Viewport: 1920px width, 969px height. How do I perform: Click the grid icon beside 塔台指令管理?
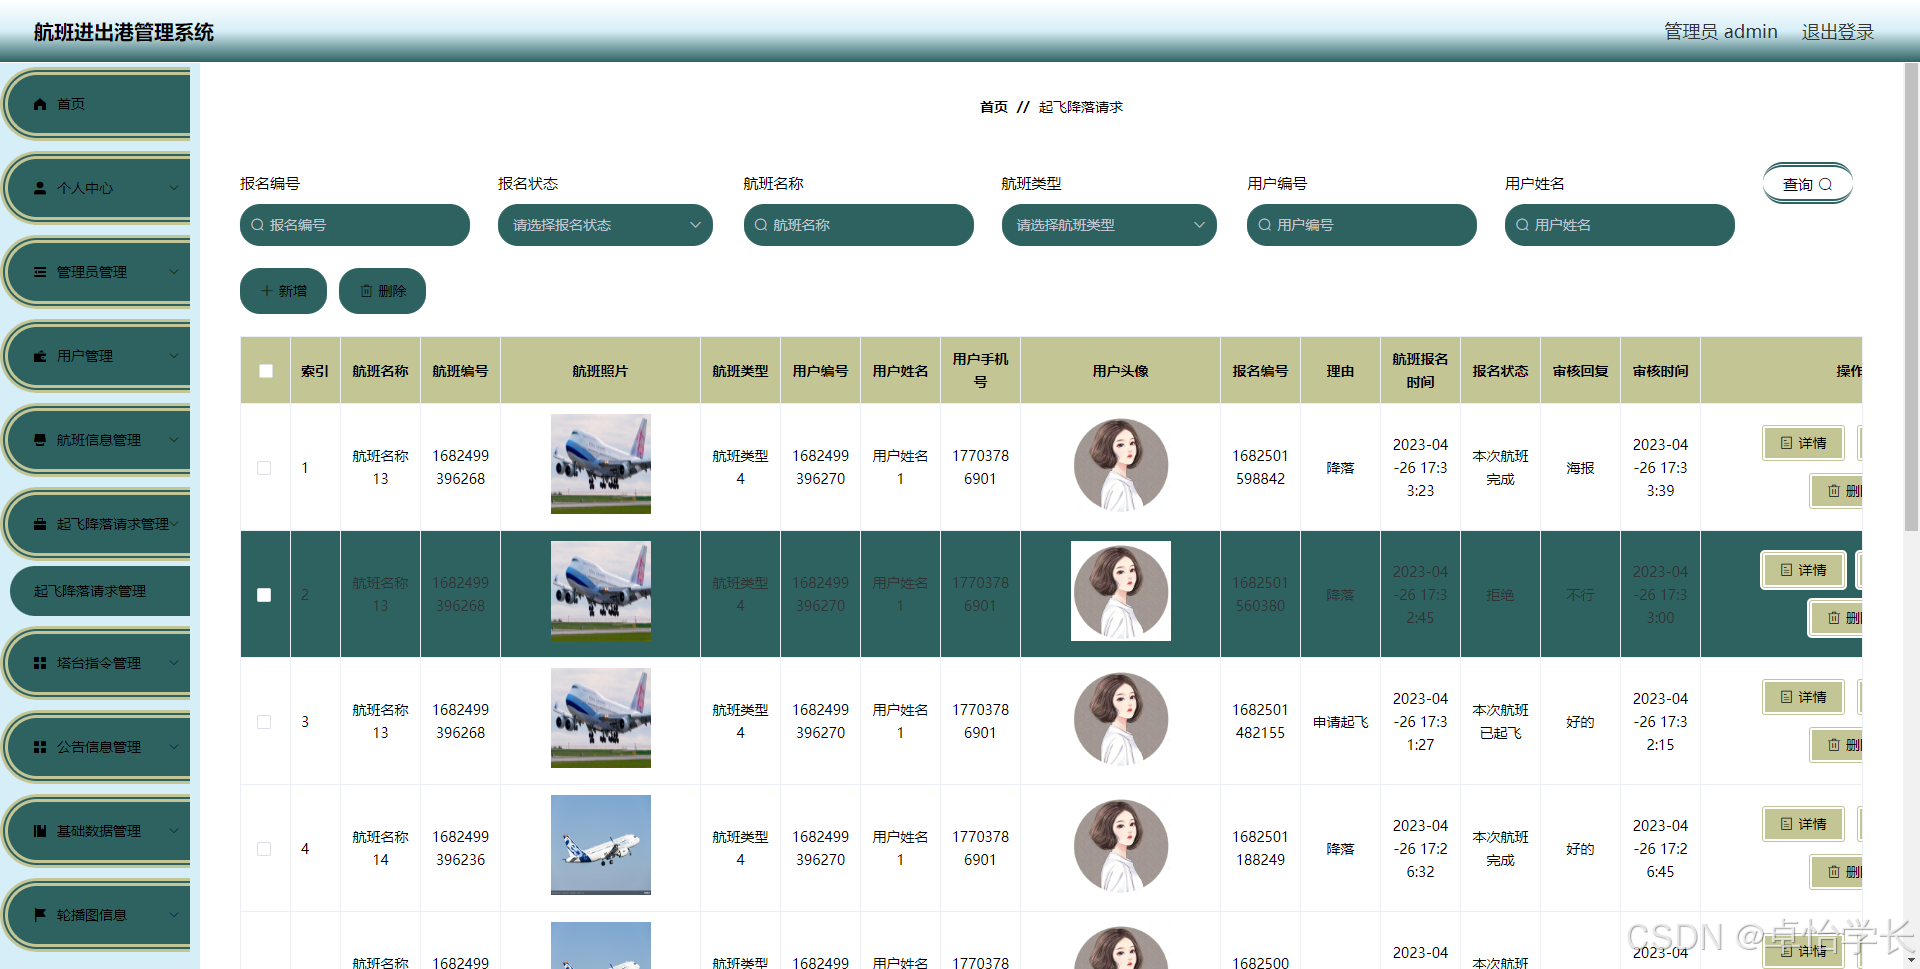(x=40, y=663)
